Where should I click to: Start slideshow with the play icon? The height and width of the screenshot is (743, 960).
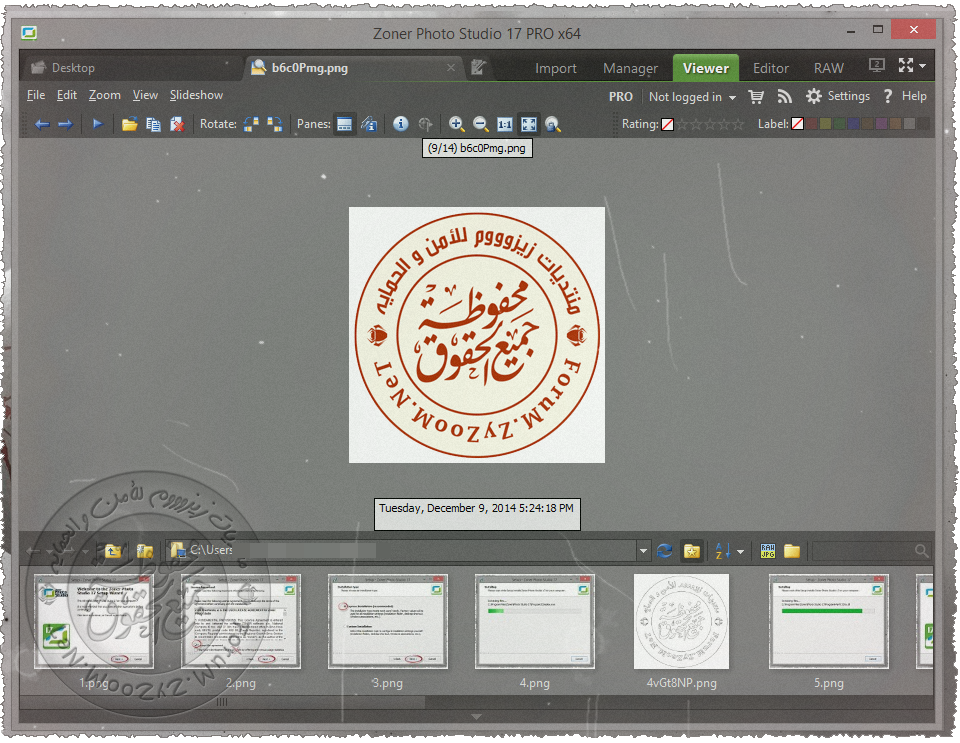pyautogui.click(x=97, y=124)
